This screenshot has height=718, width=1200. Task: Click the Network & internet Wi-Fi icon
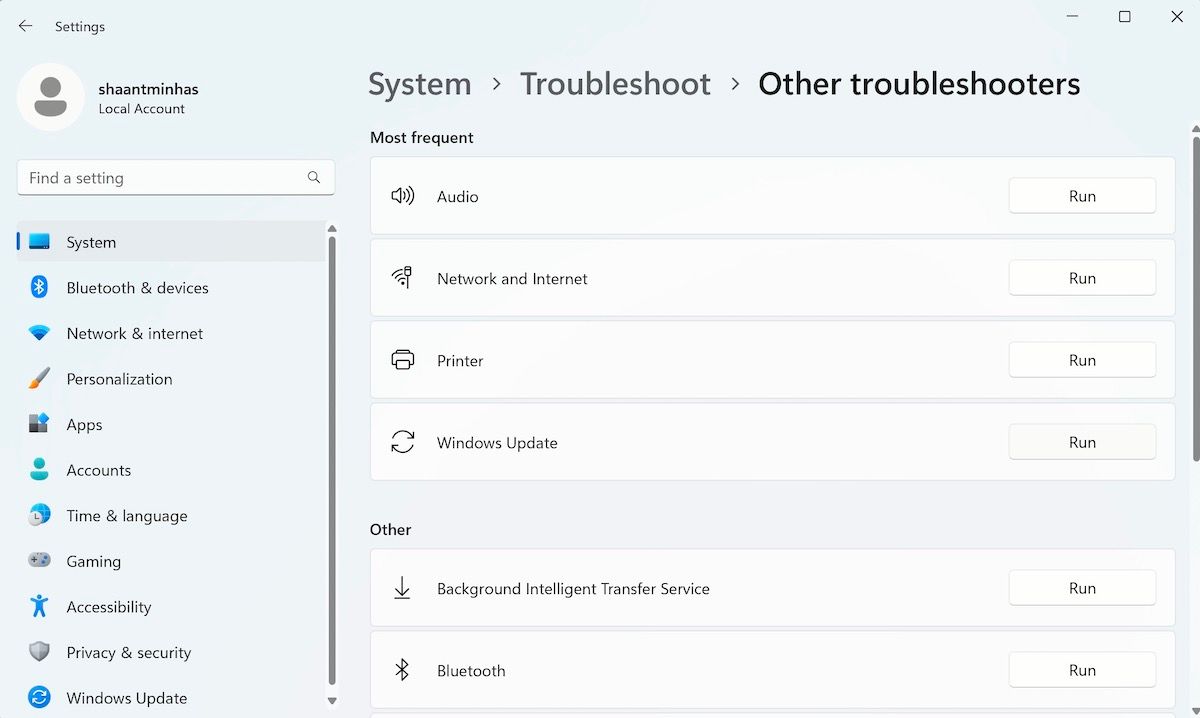[x=39, y=333]
